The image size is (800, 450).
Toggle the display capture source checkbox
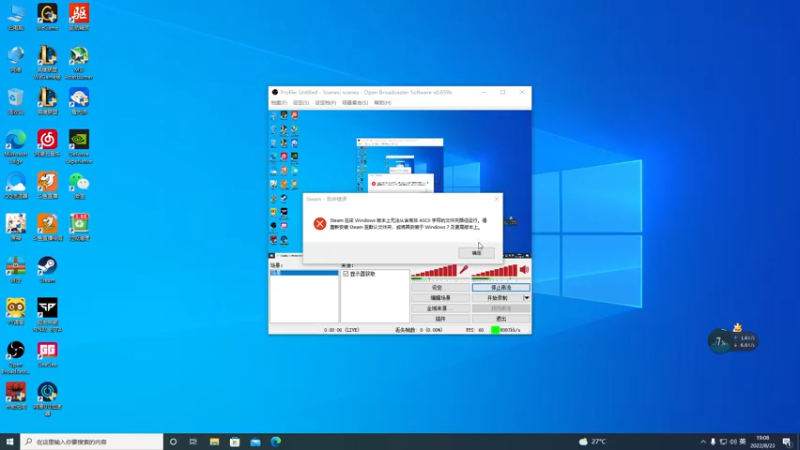[x=346, y=274]
